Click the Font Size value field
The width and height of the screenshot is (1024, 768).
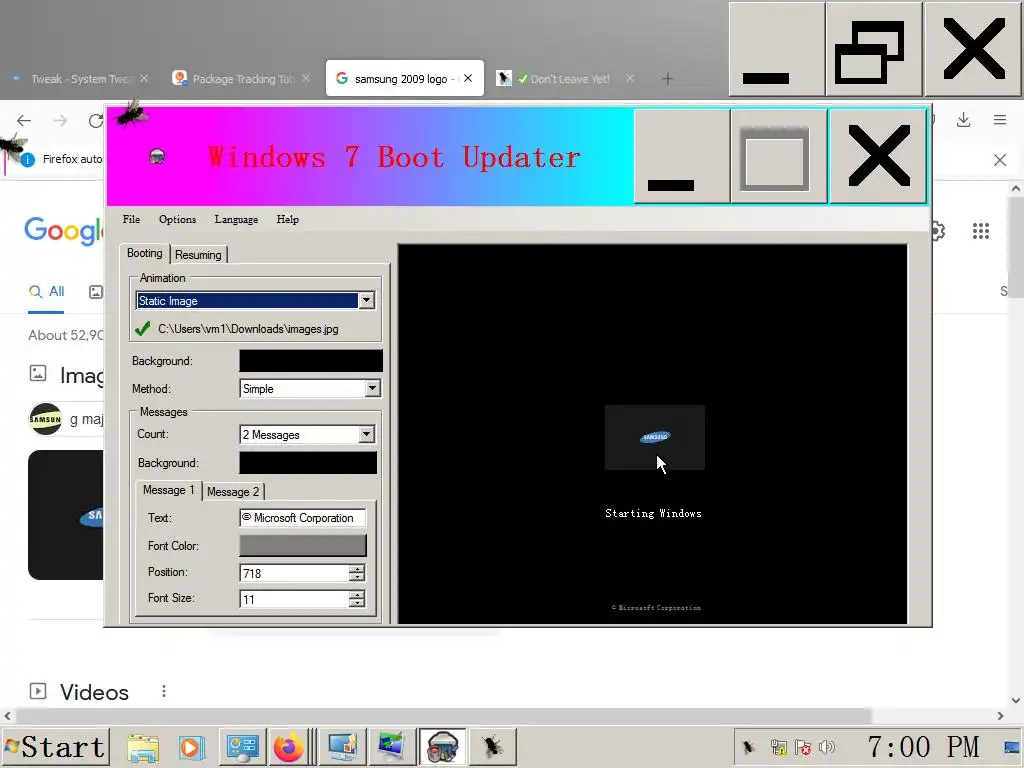(294, 600)
